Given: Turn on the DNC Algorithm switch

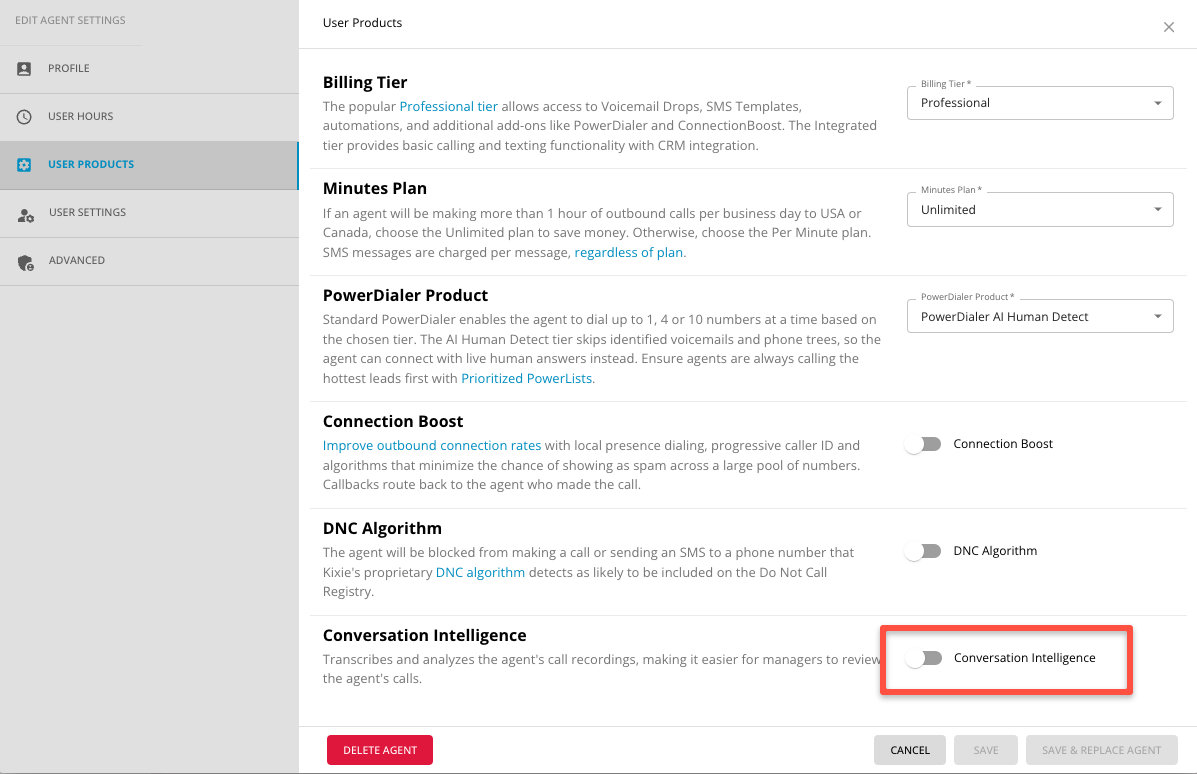Looking at the screenshot, I should [923, 551].
